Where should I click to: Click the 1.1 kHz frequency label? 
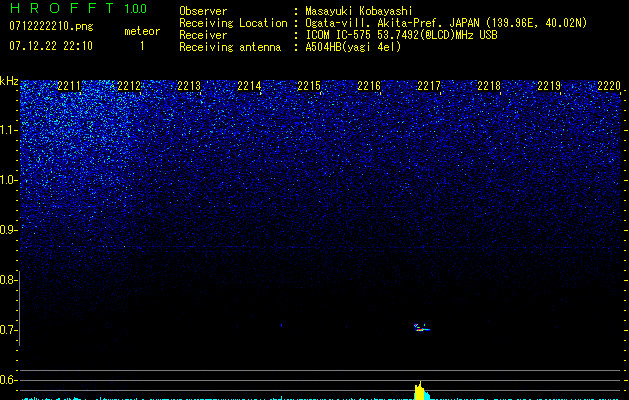coord(8,130)
